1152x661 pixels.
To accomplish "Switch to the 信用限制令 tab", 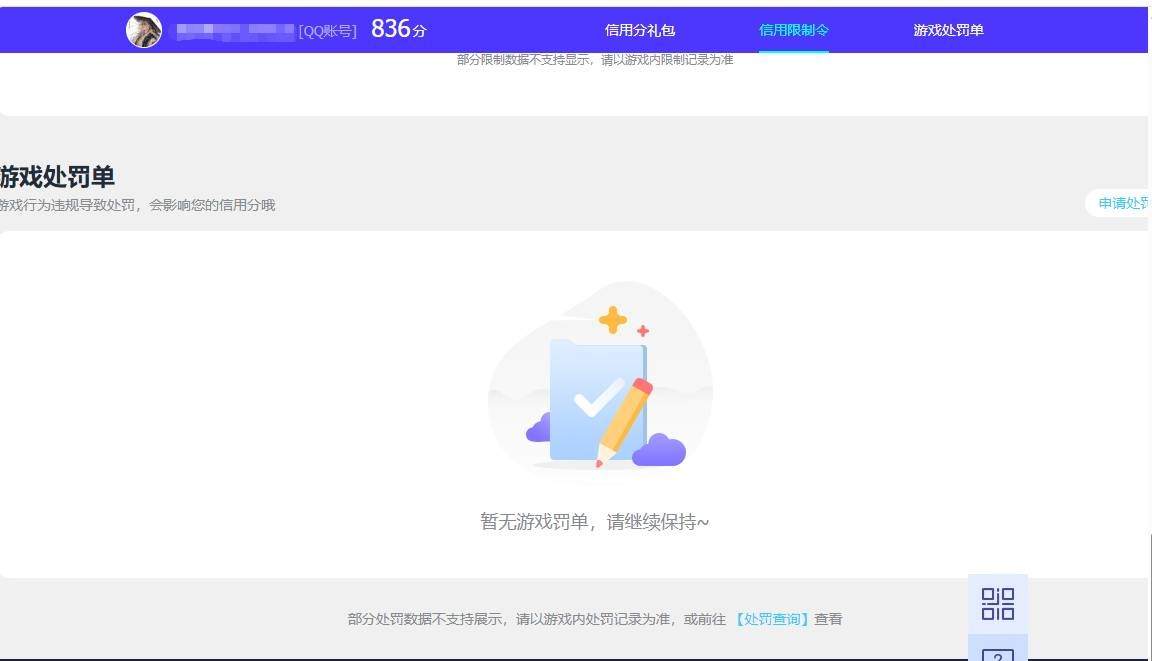I will pyautogui.click(x=793, y=30).
